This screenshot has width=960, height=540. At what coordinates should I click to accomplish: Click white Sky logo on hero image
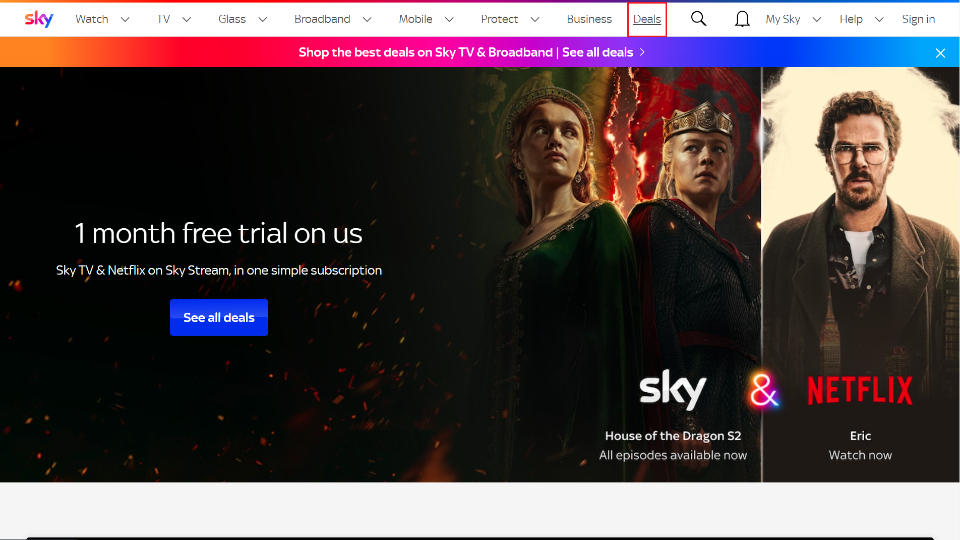click(x=673, y=389)
